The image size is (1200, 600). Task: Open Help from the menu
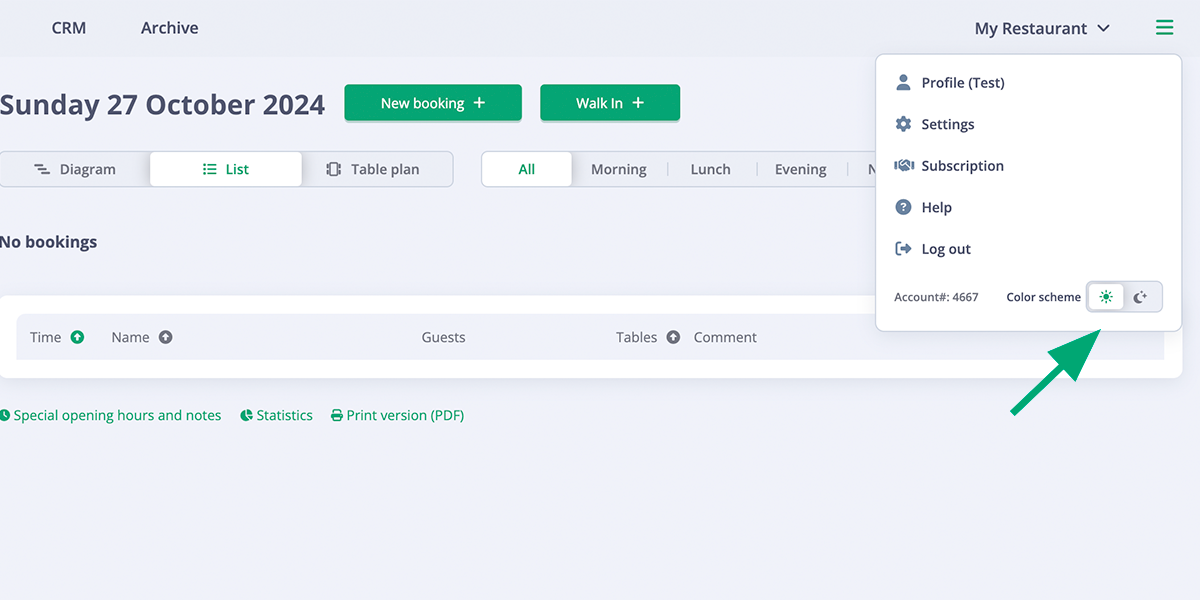click(936, 207)
